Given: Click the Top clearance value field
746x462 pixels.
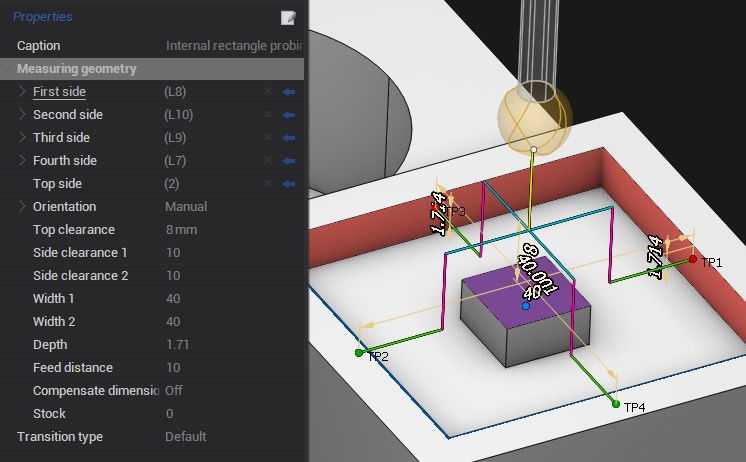Looking at the screenshot, I should point(182,230).
